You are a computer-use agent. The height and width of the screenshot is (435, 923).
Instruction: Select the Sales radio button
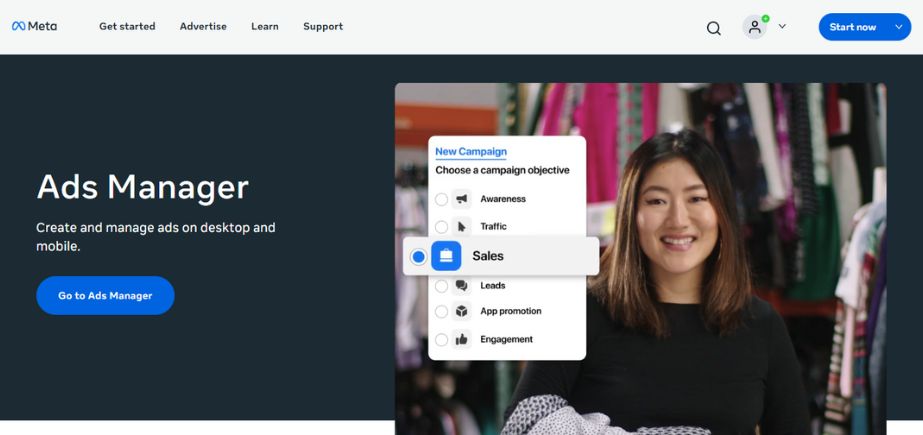tap(419, 257)
